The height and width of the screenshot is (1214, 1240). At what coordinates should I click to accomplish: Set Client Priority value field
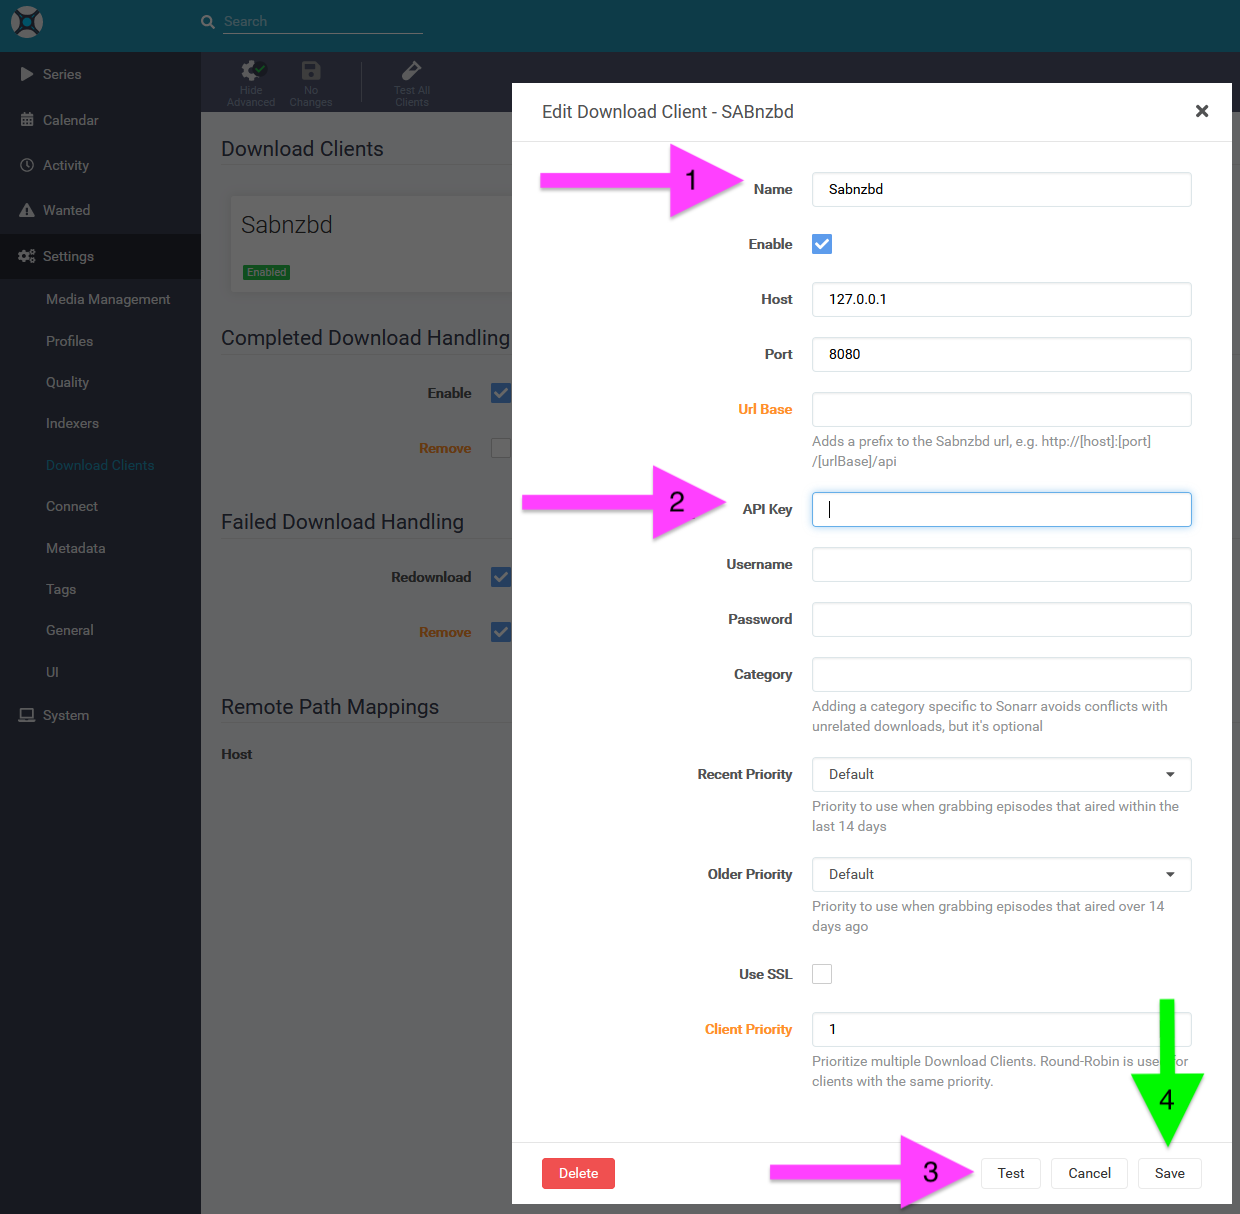pyautogui.click(x=1000, y=1029)
